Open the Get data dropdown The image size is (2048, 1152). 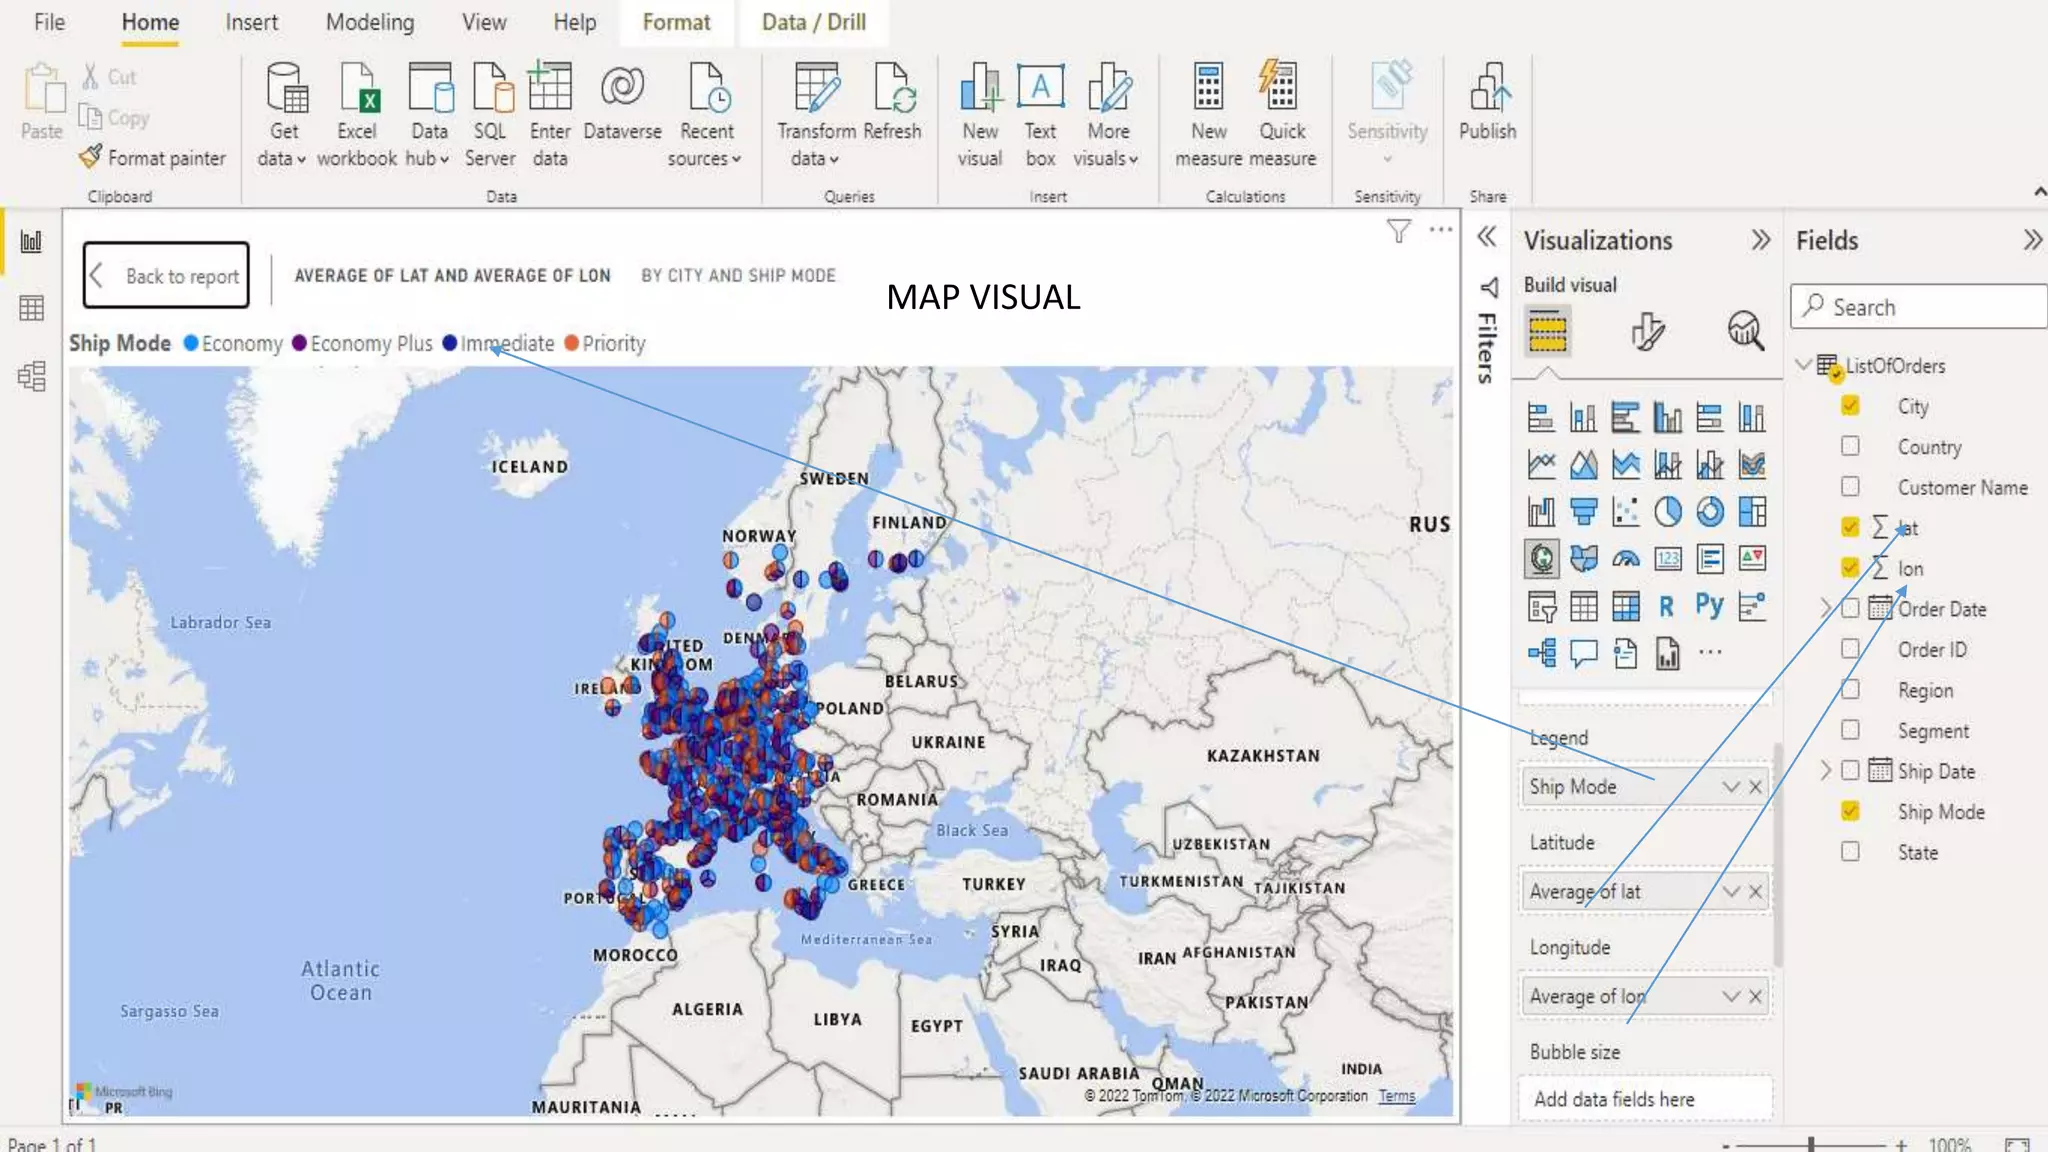point(282,158)
